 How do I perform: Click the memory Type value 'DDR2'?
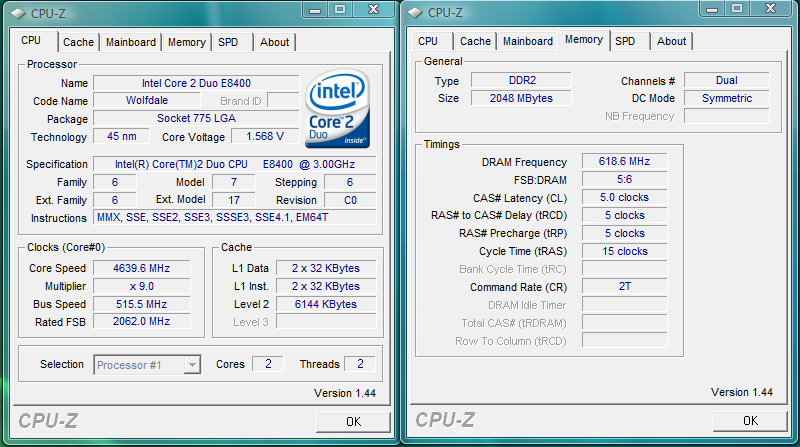[x=521, y=81]
